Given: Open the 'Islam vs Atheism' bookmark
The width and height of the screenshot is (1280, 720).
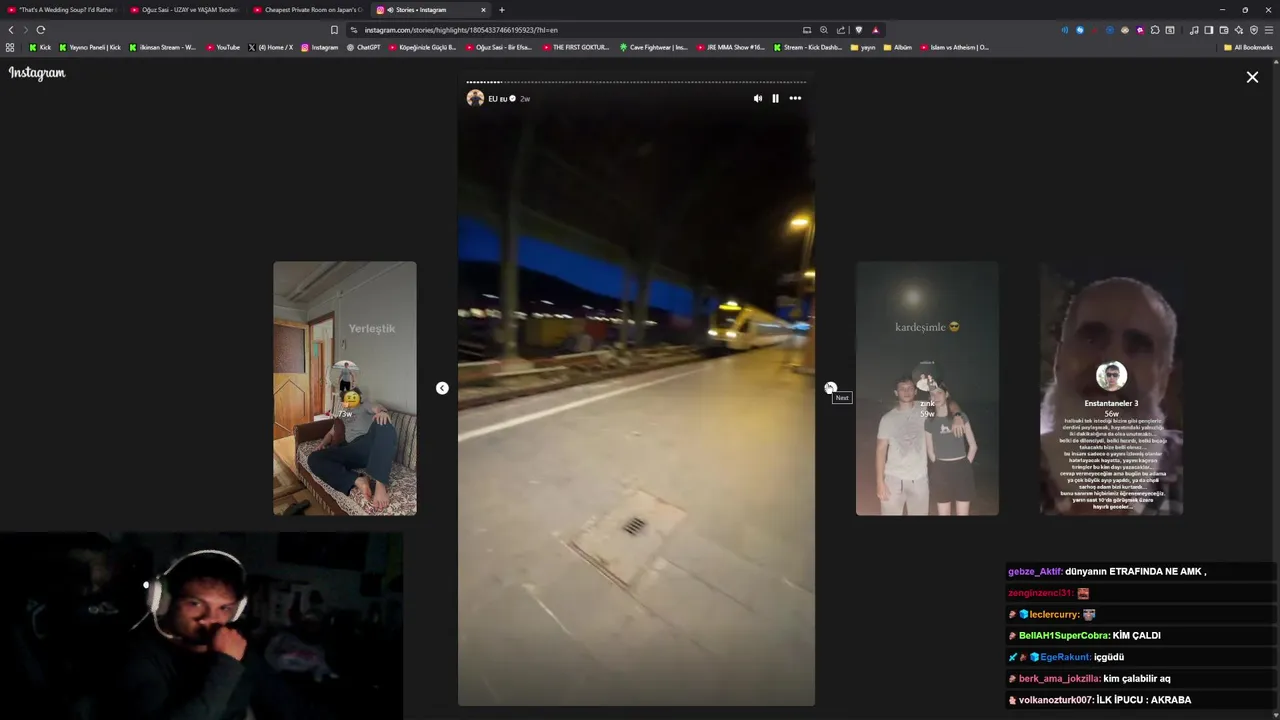Looking at the screenshot, I should 954,47.
